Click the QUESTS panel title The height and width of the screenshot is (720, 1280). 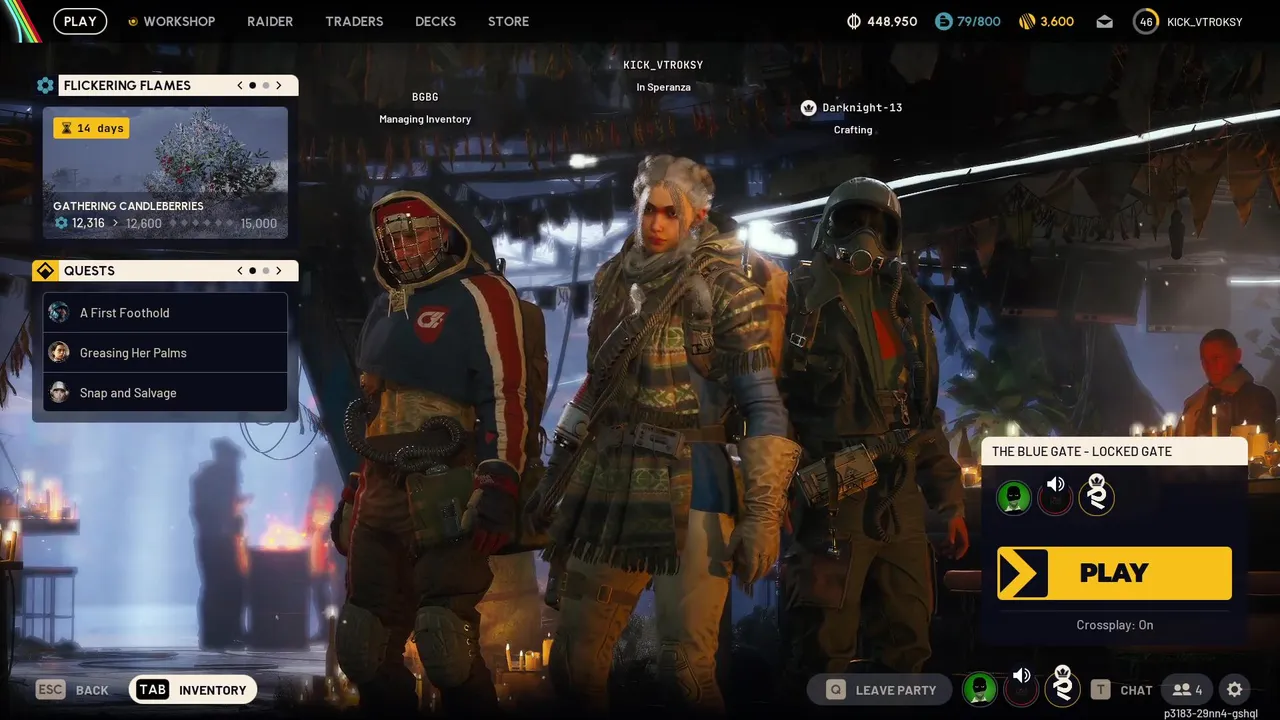pyautogui.click(x=89, y=271)
